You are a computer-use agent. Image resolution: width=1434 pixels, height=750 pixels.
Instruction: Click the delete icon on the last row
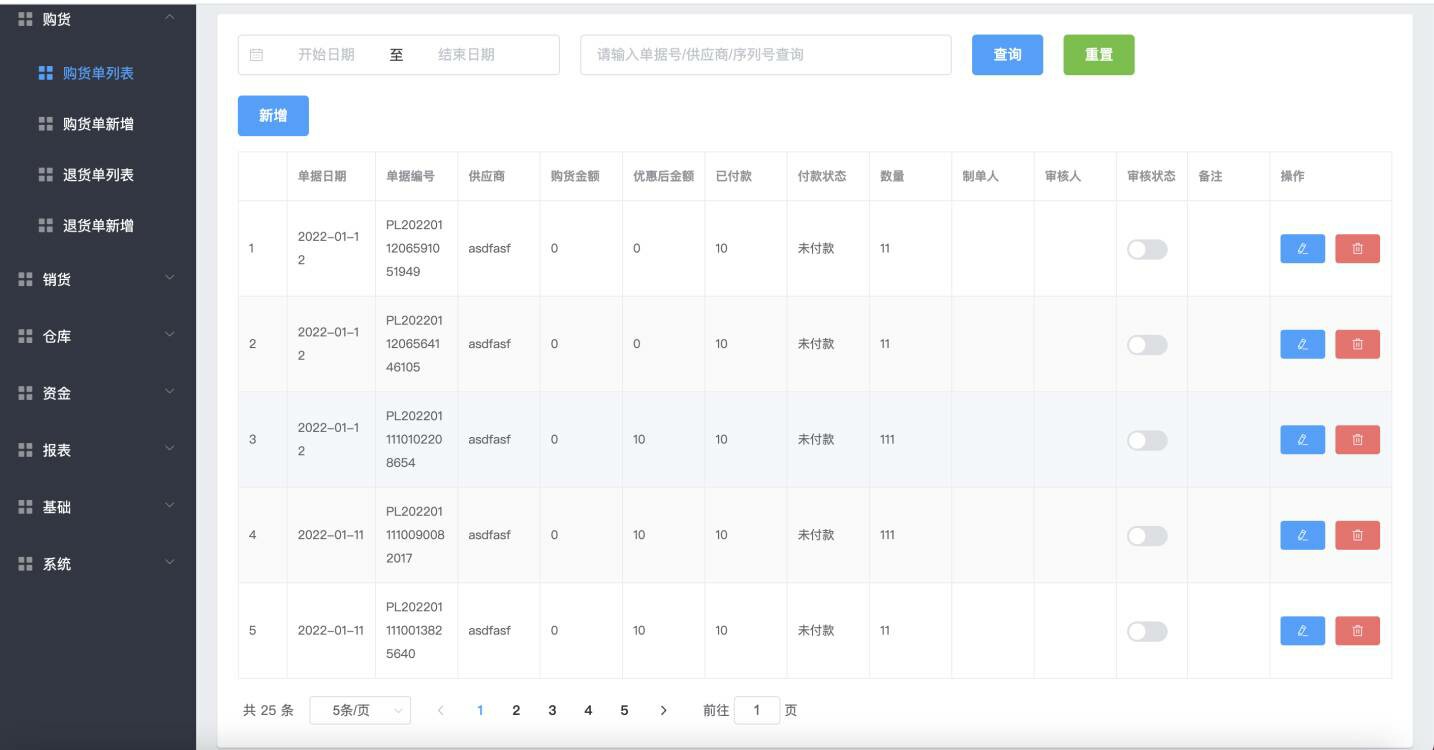click(x=1358, y=630)
